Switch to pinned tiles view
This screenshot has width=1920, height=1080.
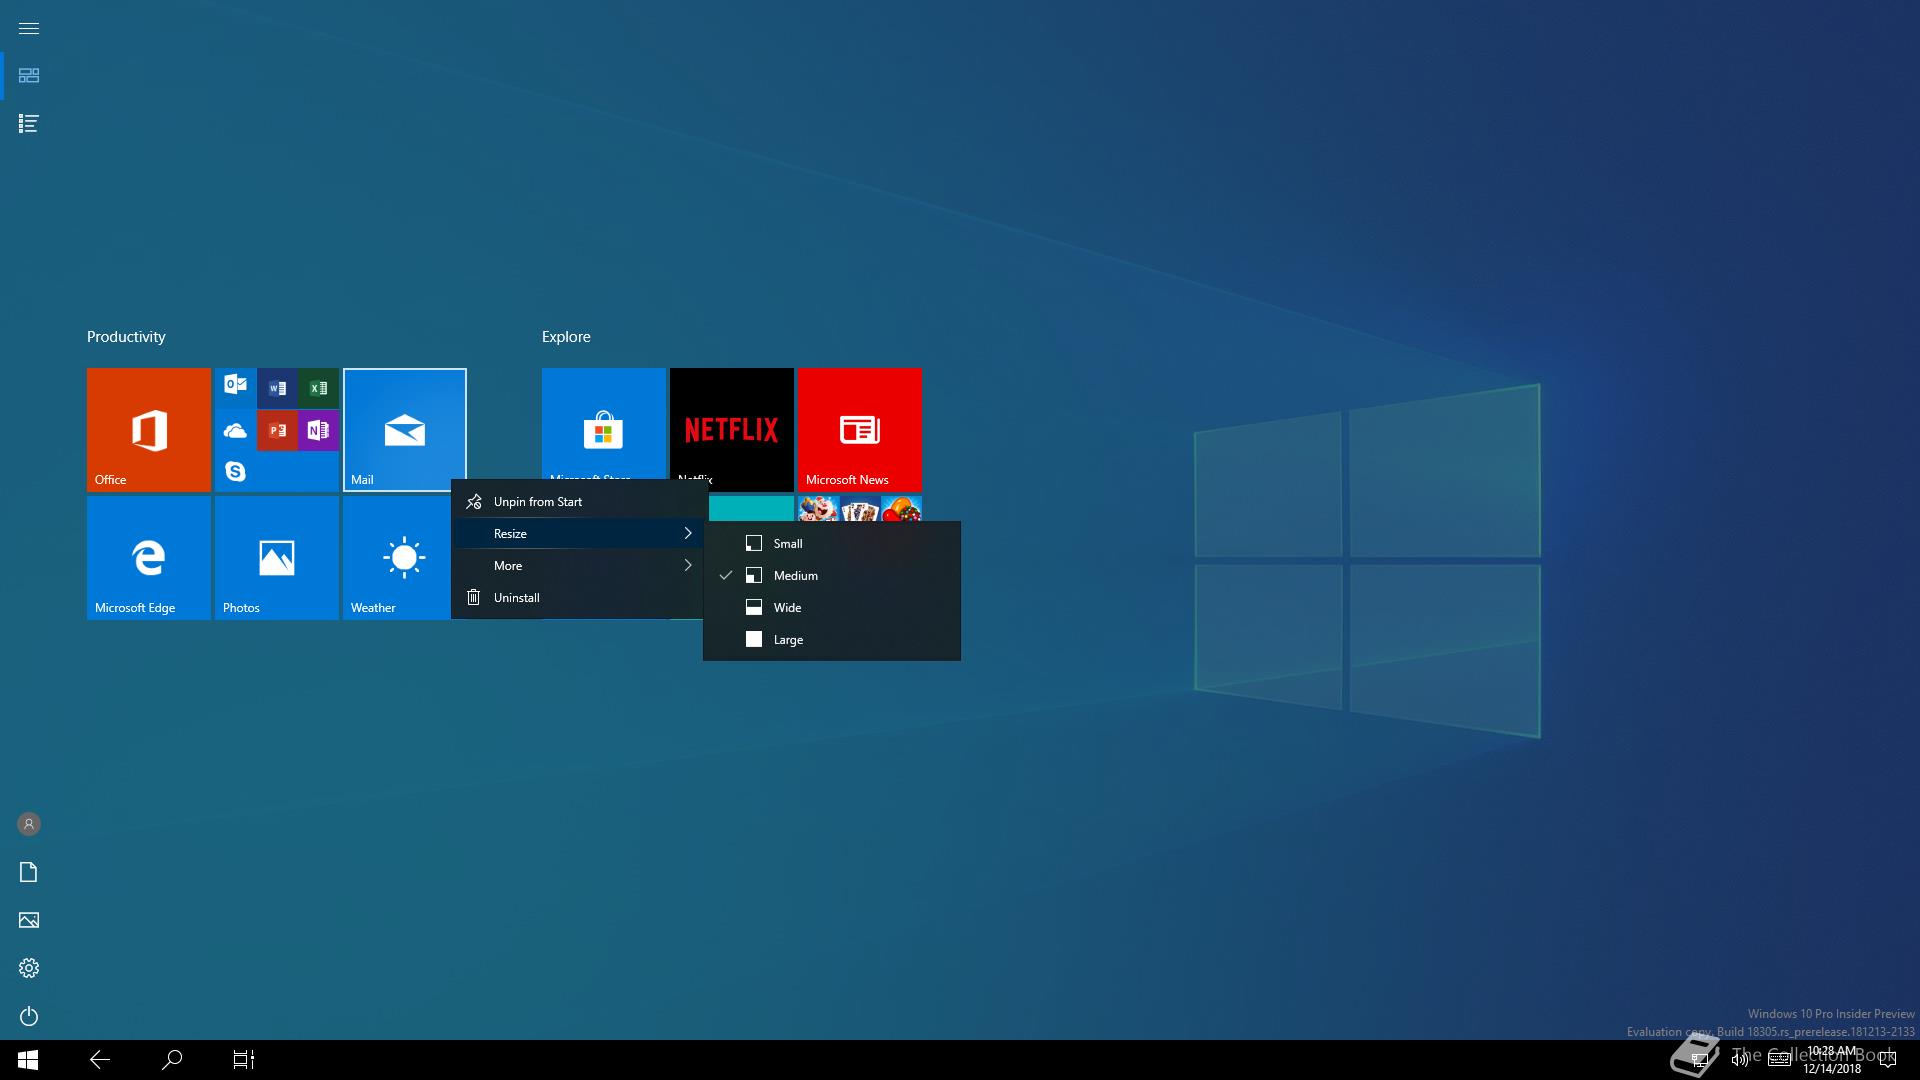(29, 76)
